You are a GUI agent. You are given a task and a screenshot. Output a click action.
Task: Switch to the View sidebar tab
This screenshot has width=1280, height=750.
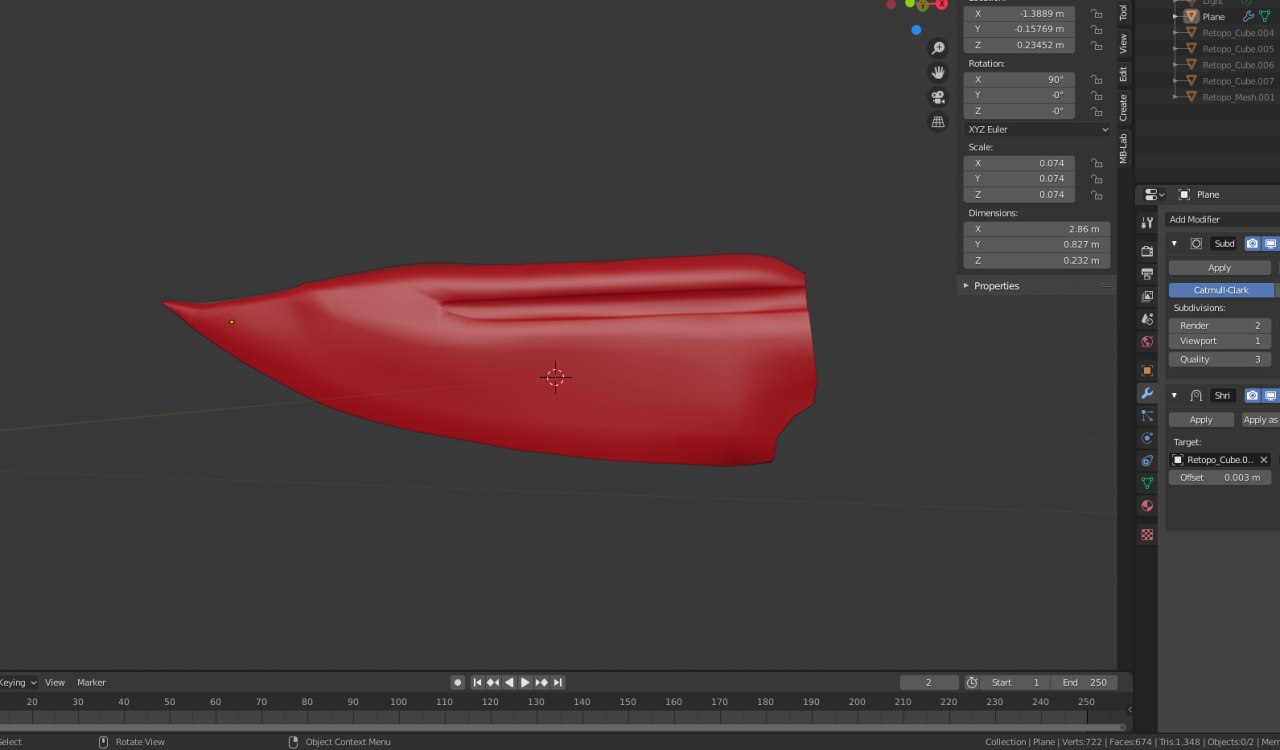[1123, 44]
